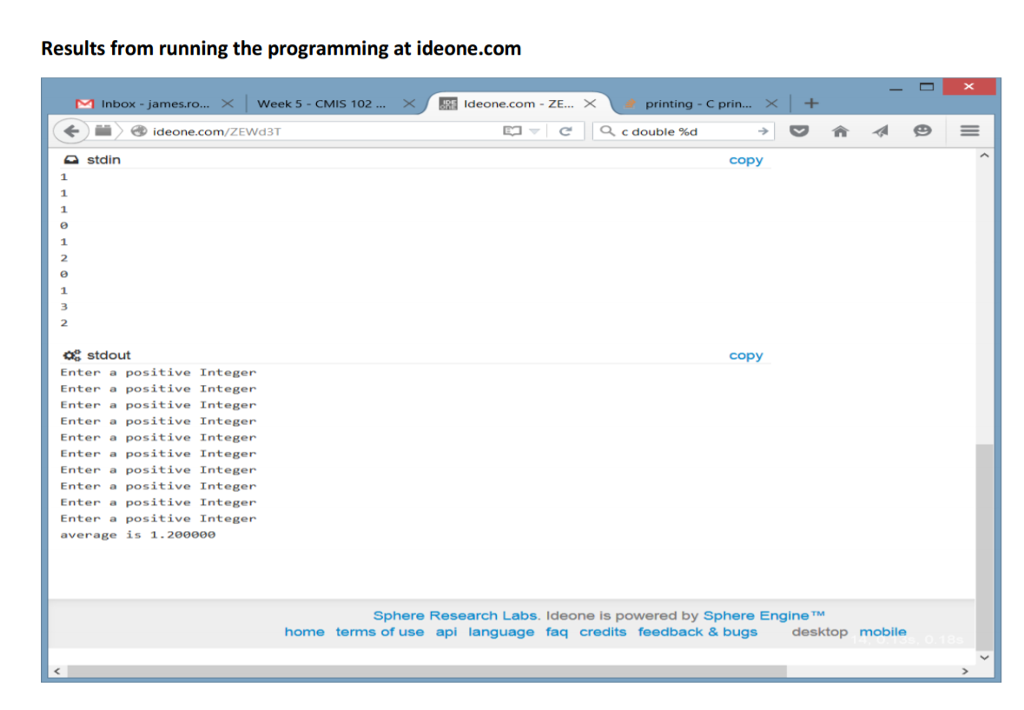This screenshot has height=710, width=1024.
Task: Copy the stdin contents
Action: [x=746, y=160]
